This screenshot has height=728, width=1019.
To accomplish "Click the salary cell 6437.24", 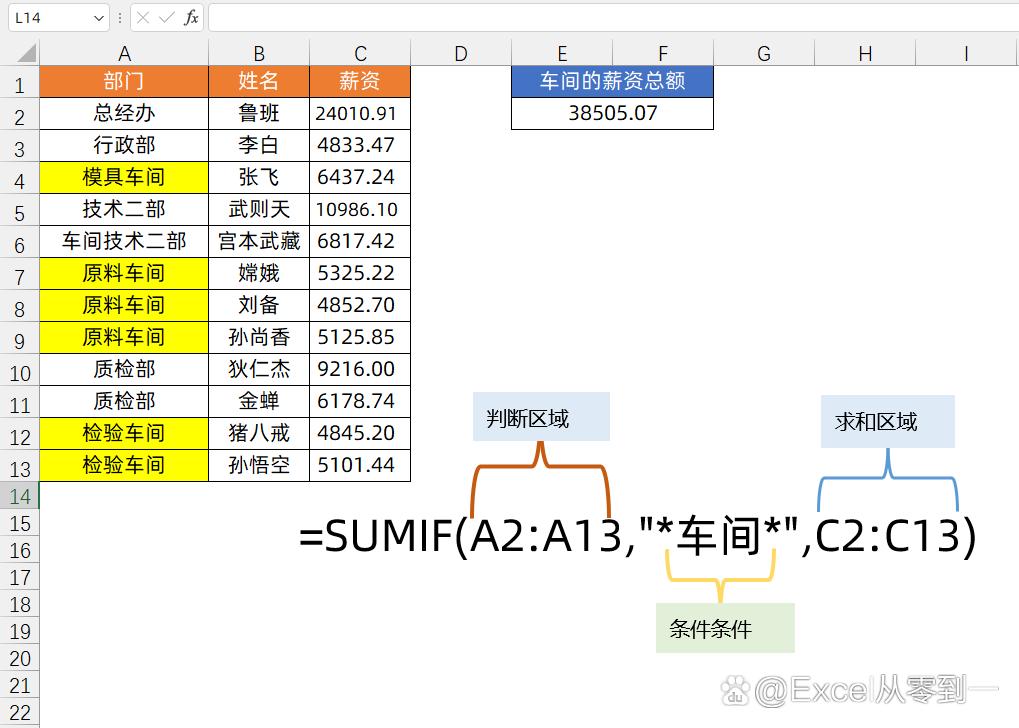I will 360,177.
